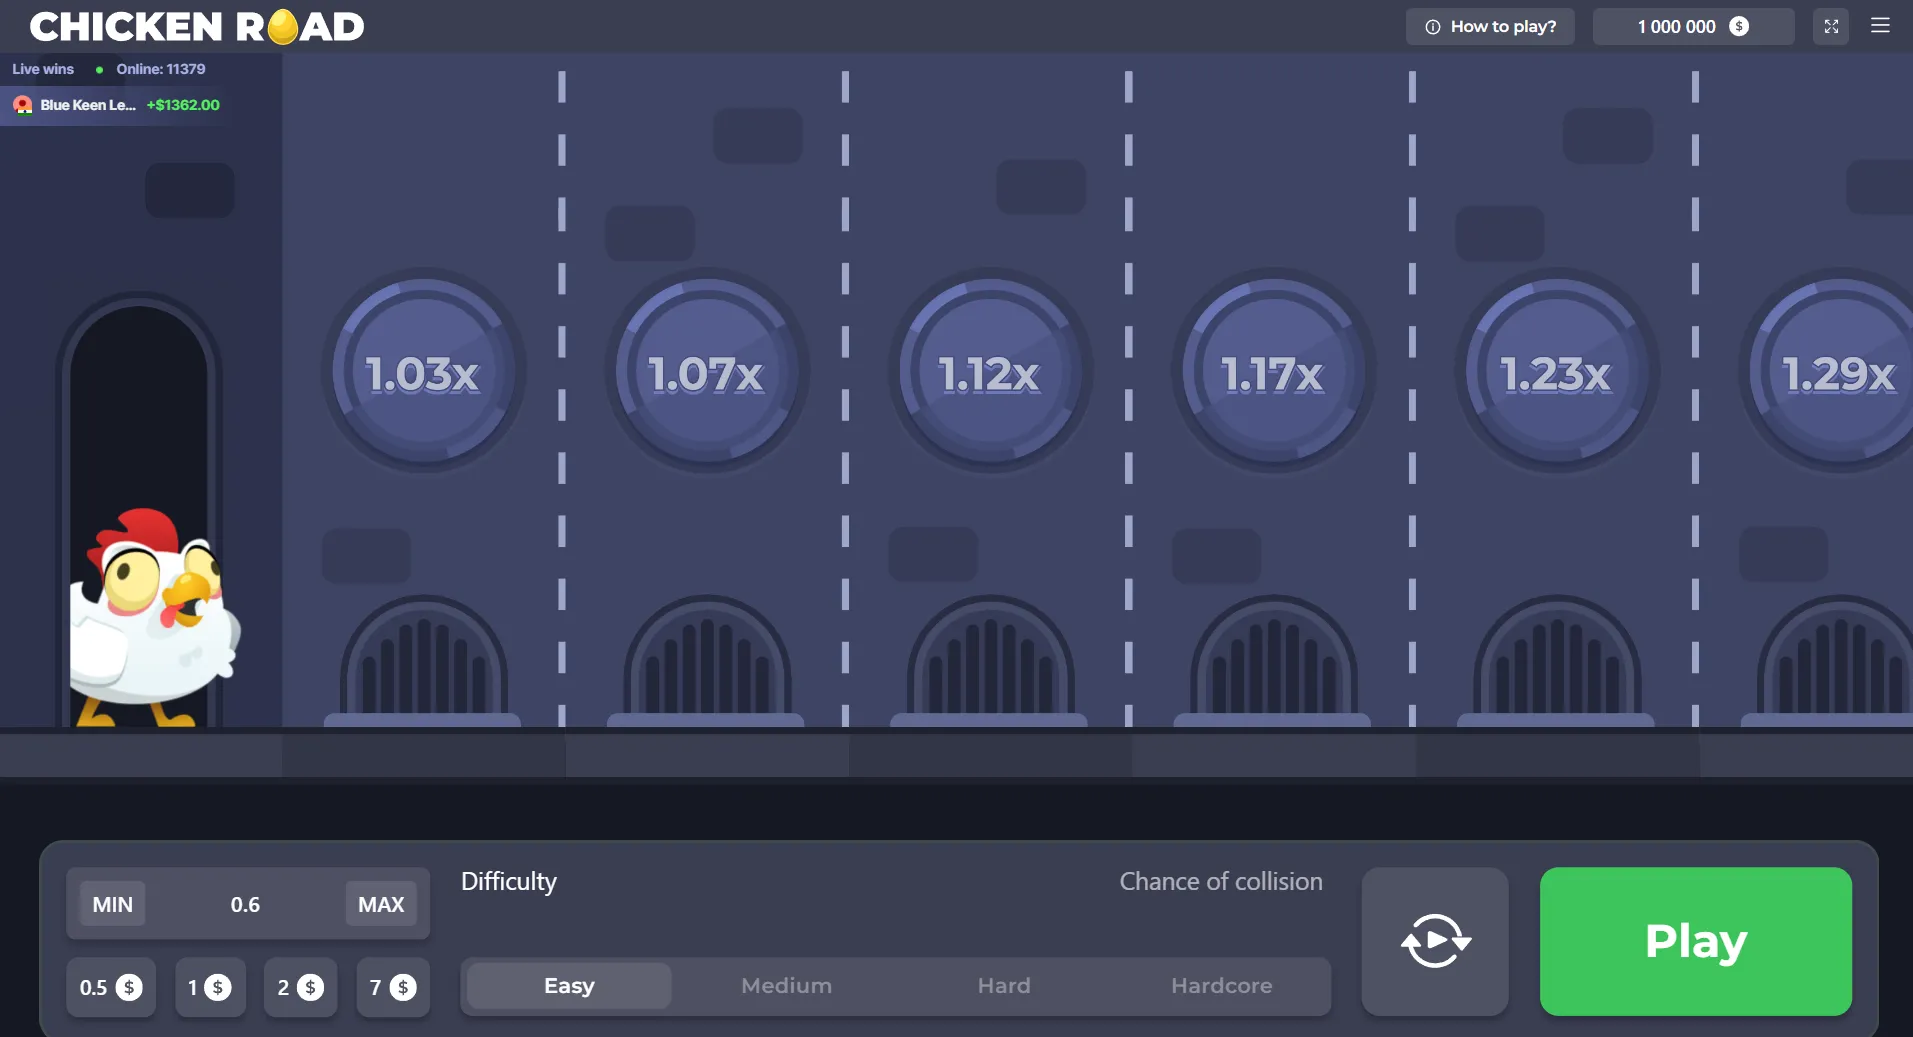
Task: Pick the 7 dollar bet preset
Action: [x=393, y=987]
